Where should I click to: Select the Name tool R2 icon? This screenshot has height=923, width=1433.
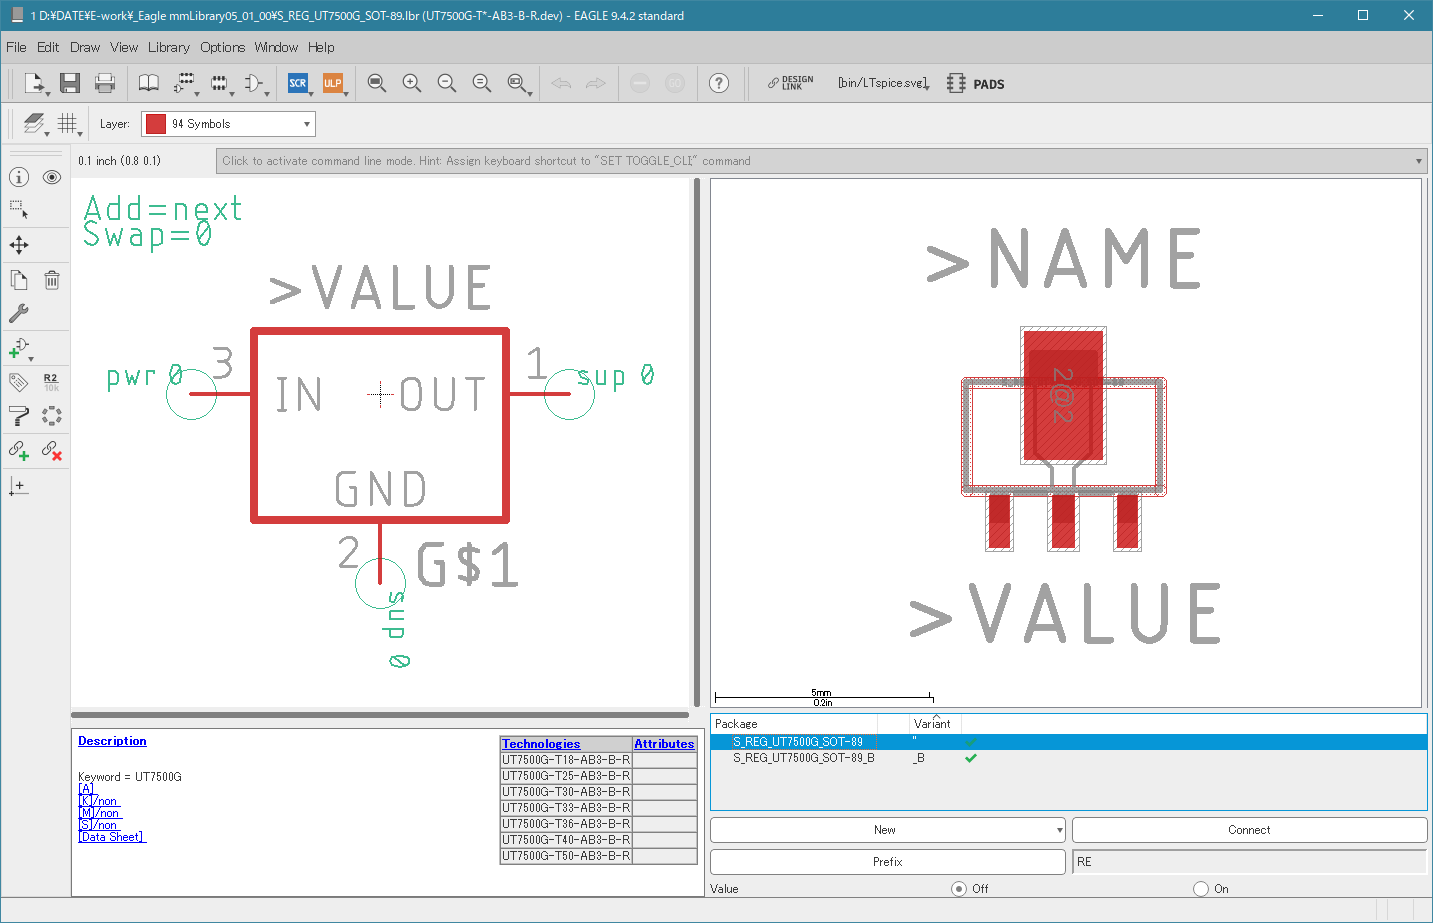coord(51,382)
